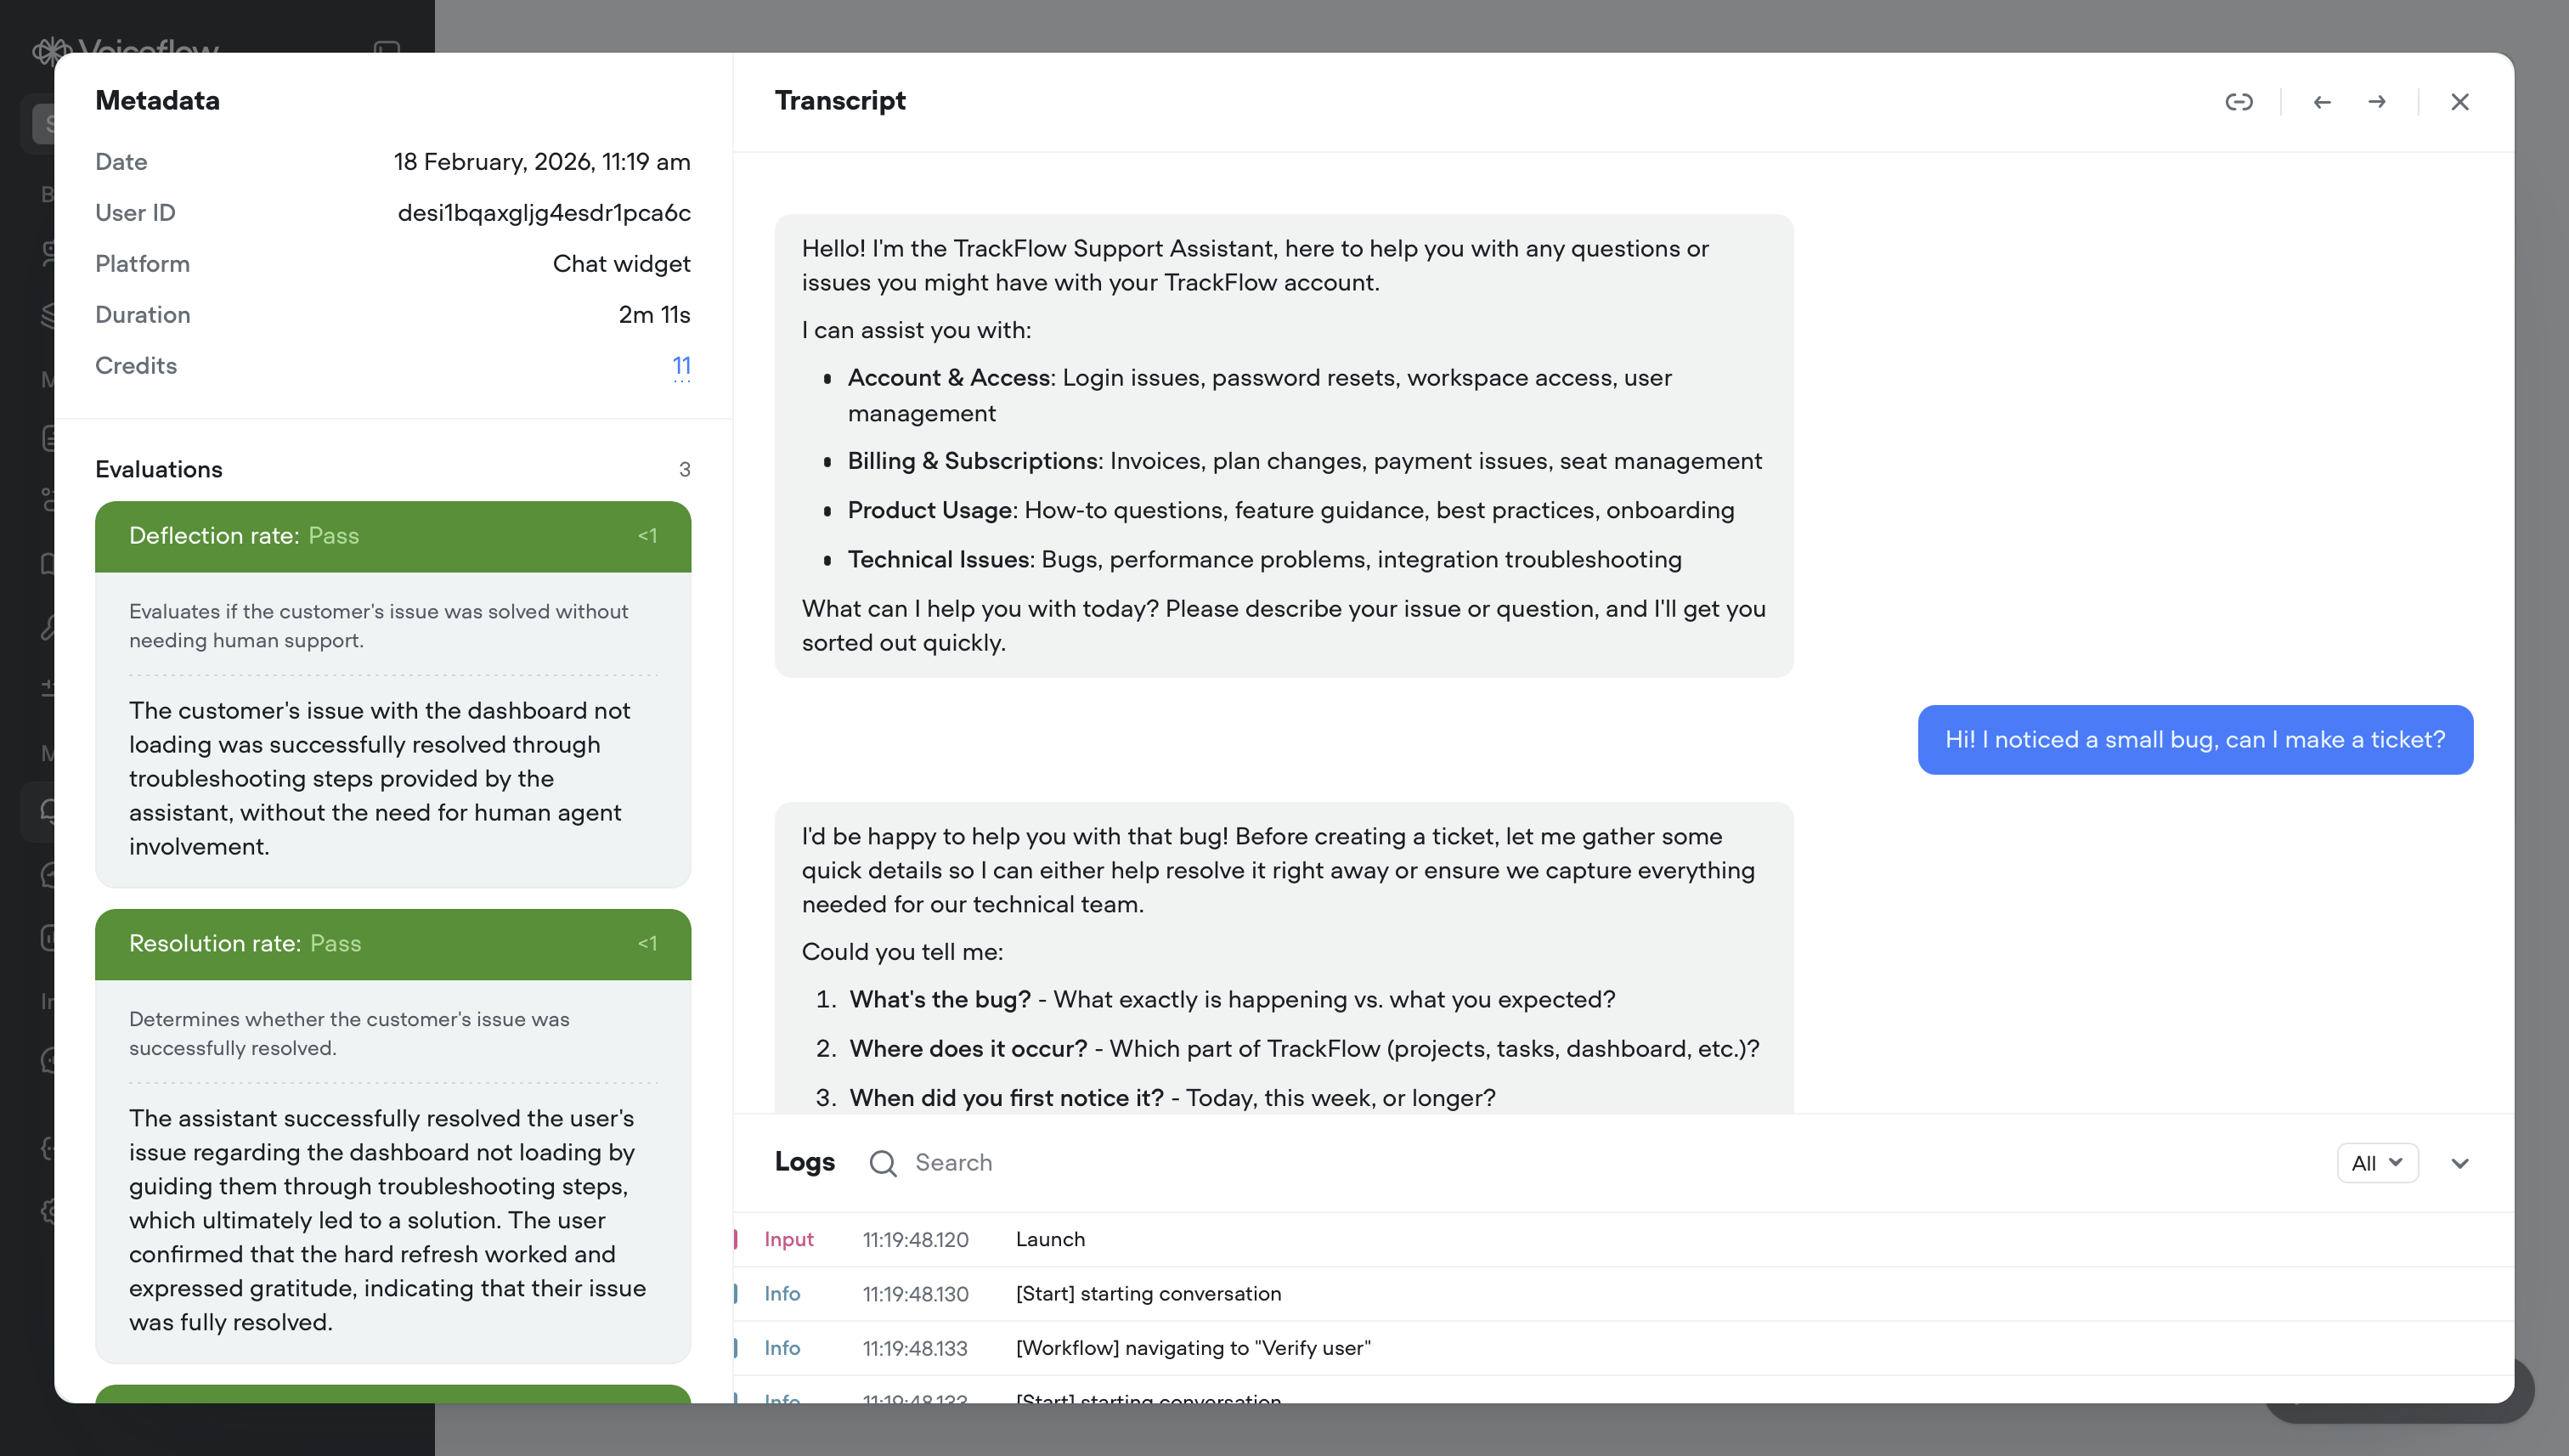Go to previous transcript arrow

(x=2322, y=102)
